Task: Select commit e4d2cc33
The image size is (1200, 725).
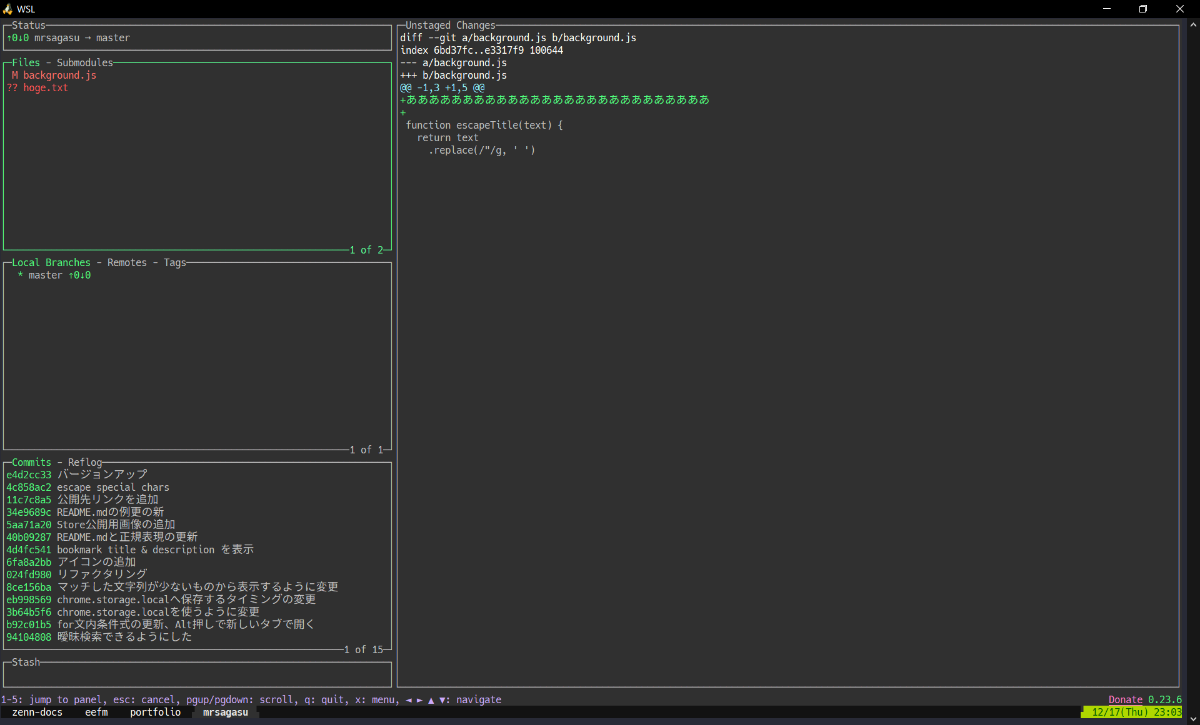Action: pyautogui.click(x=77, y=474)
